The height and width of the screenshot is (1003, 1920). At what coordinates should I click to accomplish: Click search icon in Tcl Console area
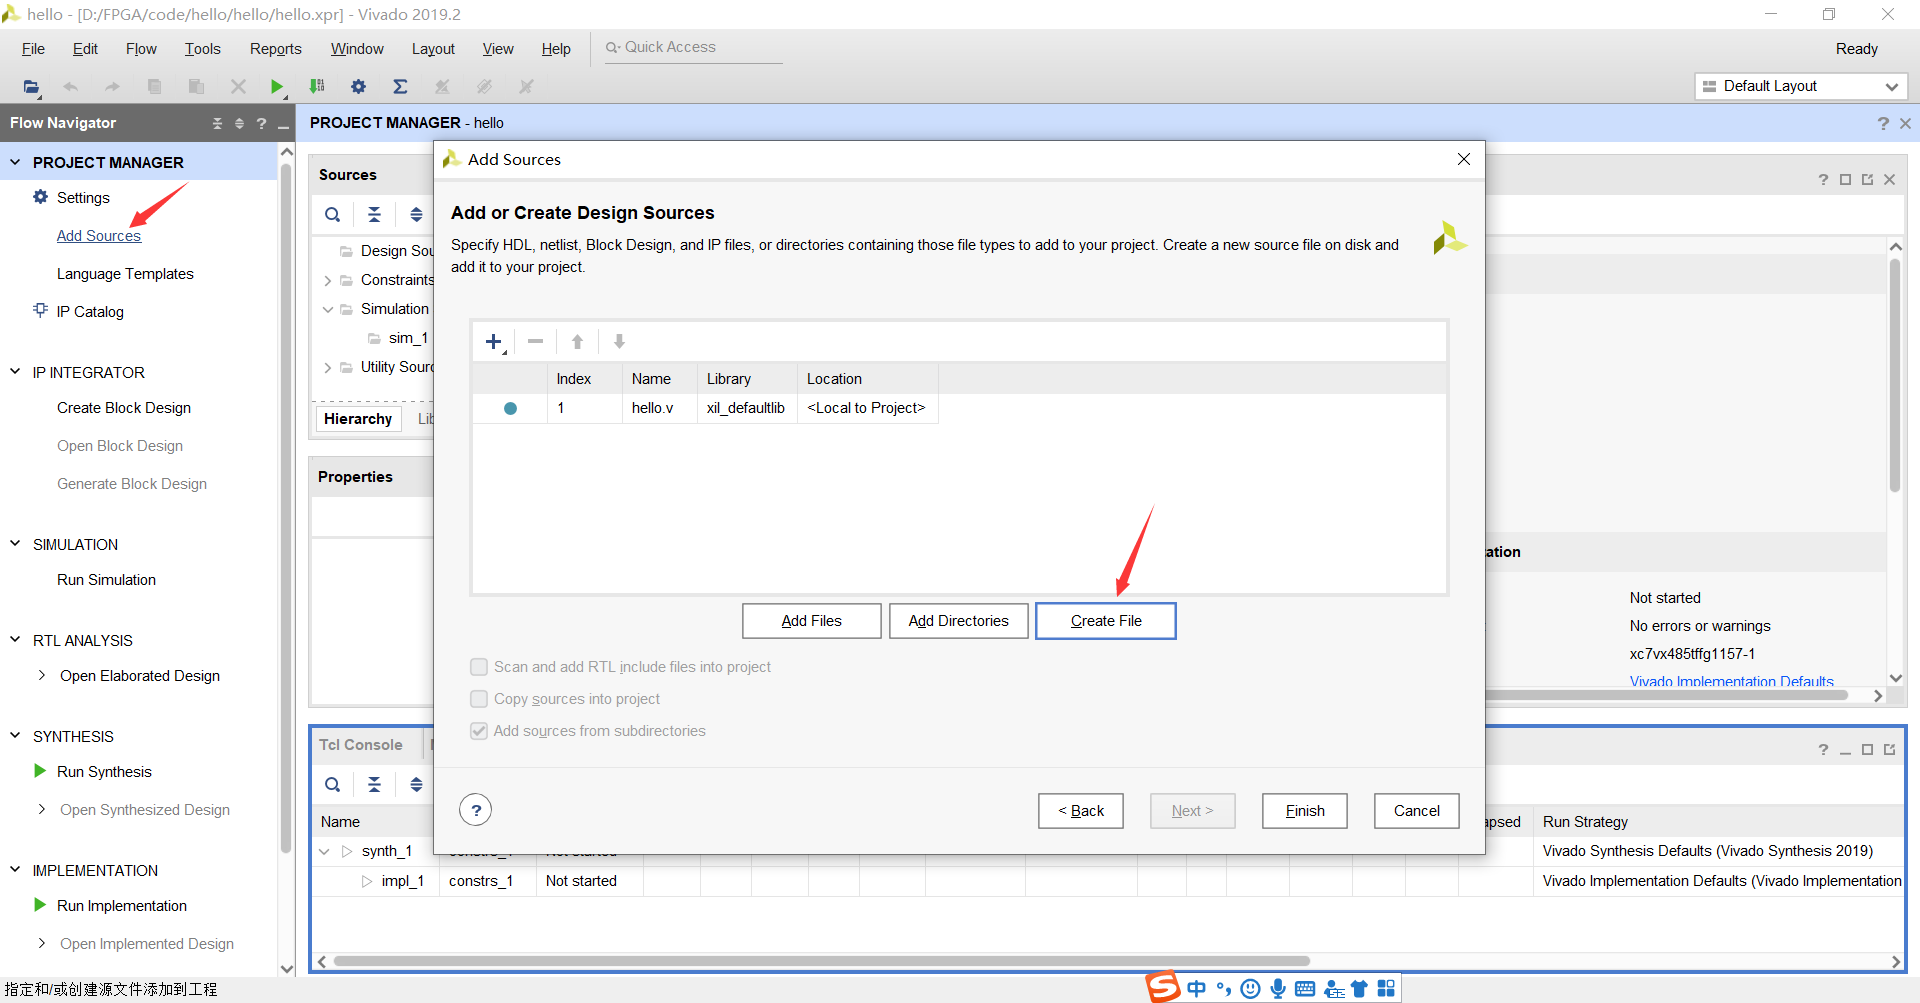coord(333,785)
